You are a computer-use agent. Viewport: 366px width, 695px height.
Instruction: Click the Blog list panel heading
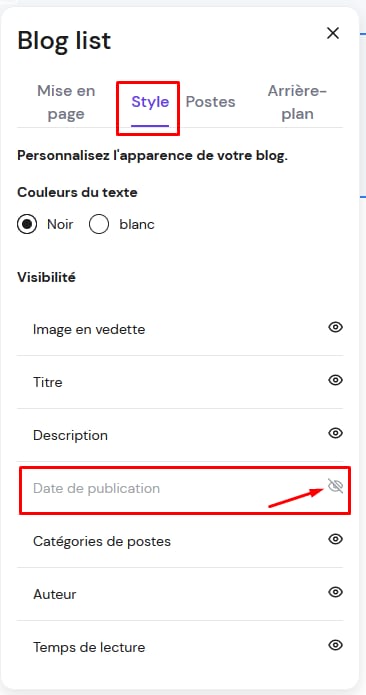[64, 40]
